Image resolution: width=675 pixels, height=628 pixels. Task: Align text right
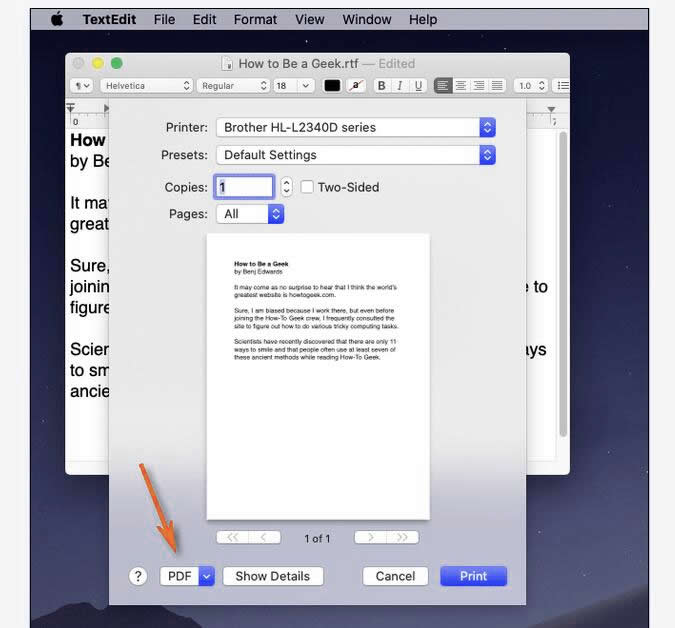pos(479,86)
